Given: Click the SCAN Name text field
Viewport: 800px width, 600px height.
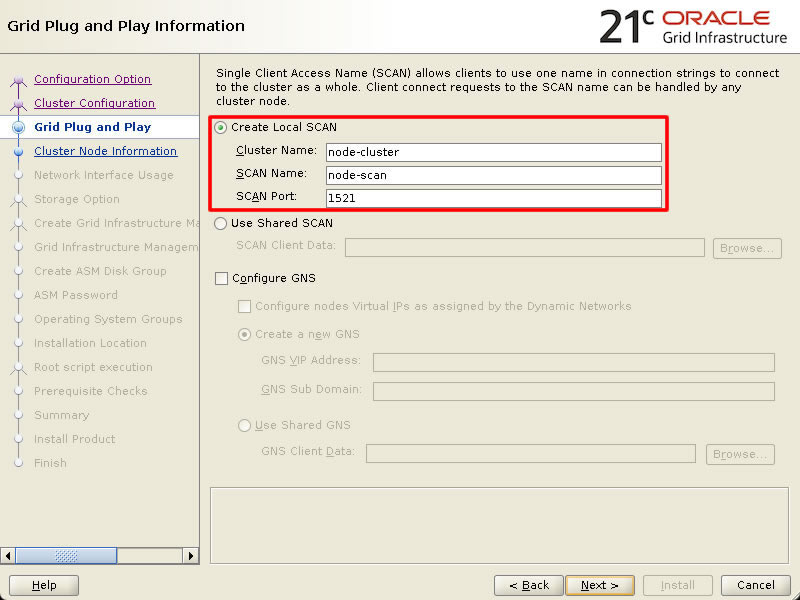Looking at the screenshot, I should (493, 175).
